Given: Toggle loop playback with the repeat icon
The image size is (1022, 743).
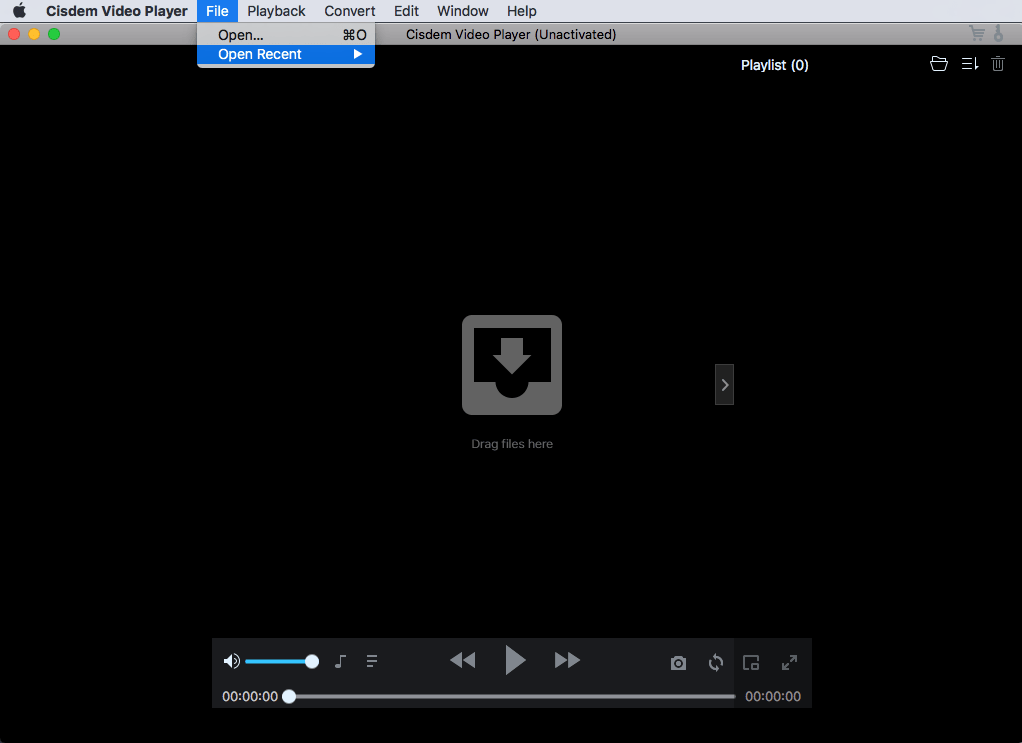Looking at the screenshot, I should 716,662.
